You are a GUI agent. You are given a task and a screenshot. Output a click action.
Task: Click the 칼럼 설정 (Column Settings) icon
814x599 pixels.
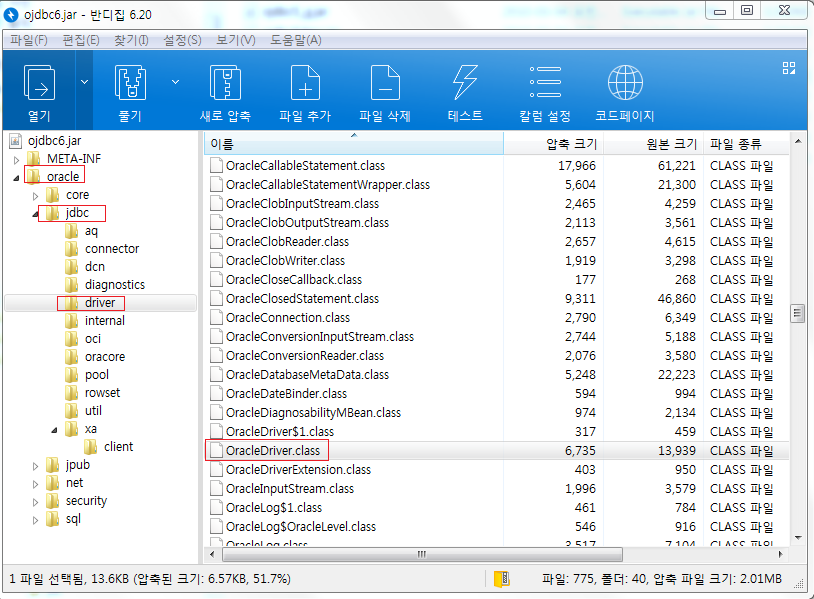pyautogui.click(x=545, y=82)
